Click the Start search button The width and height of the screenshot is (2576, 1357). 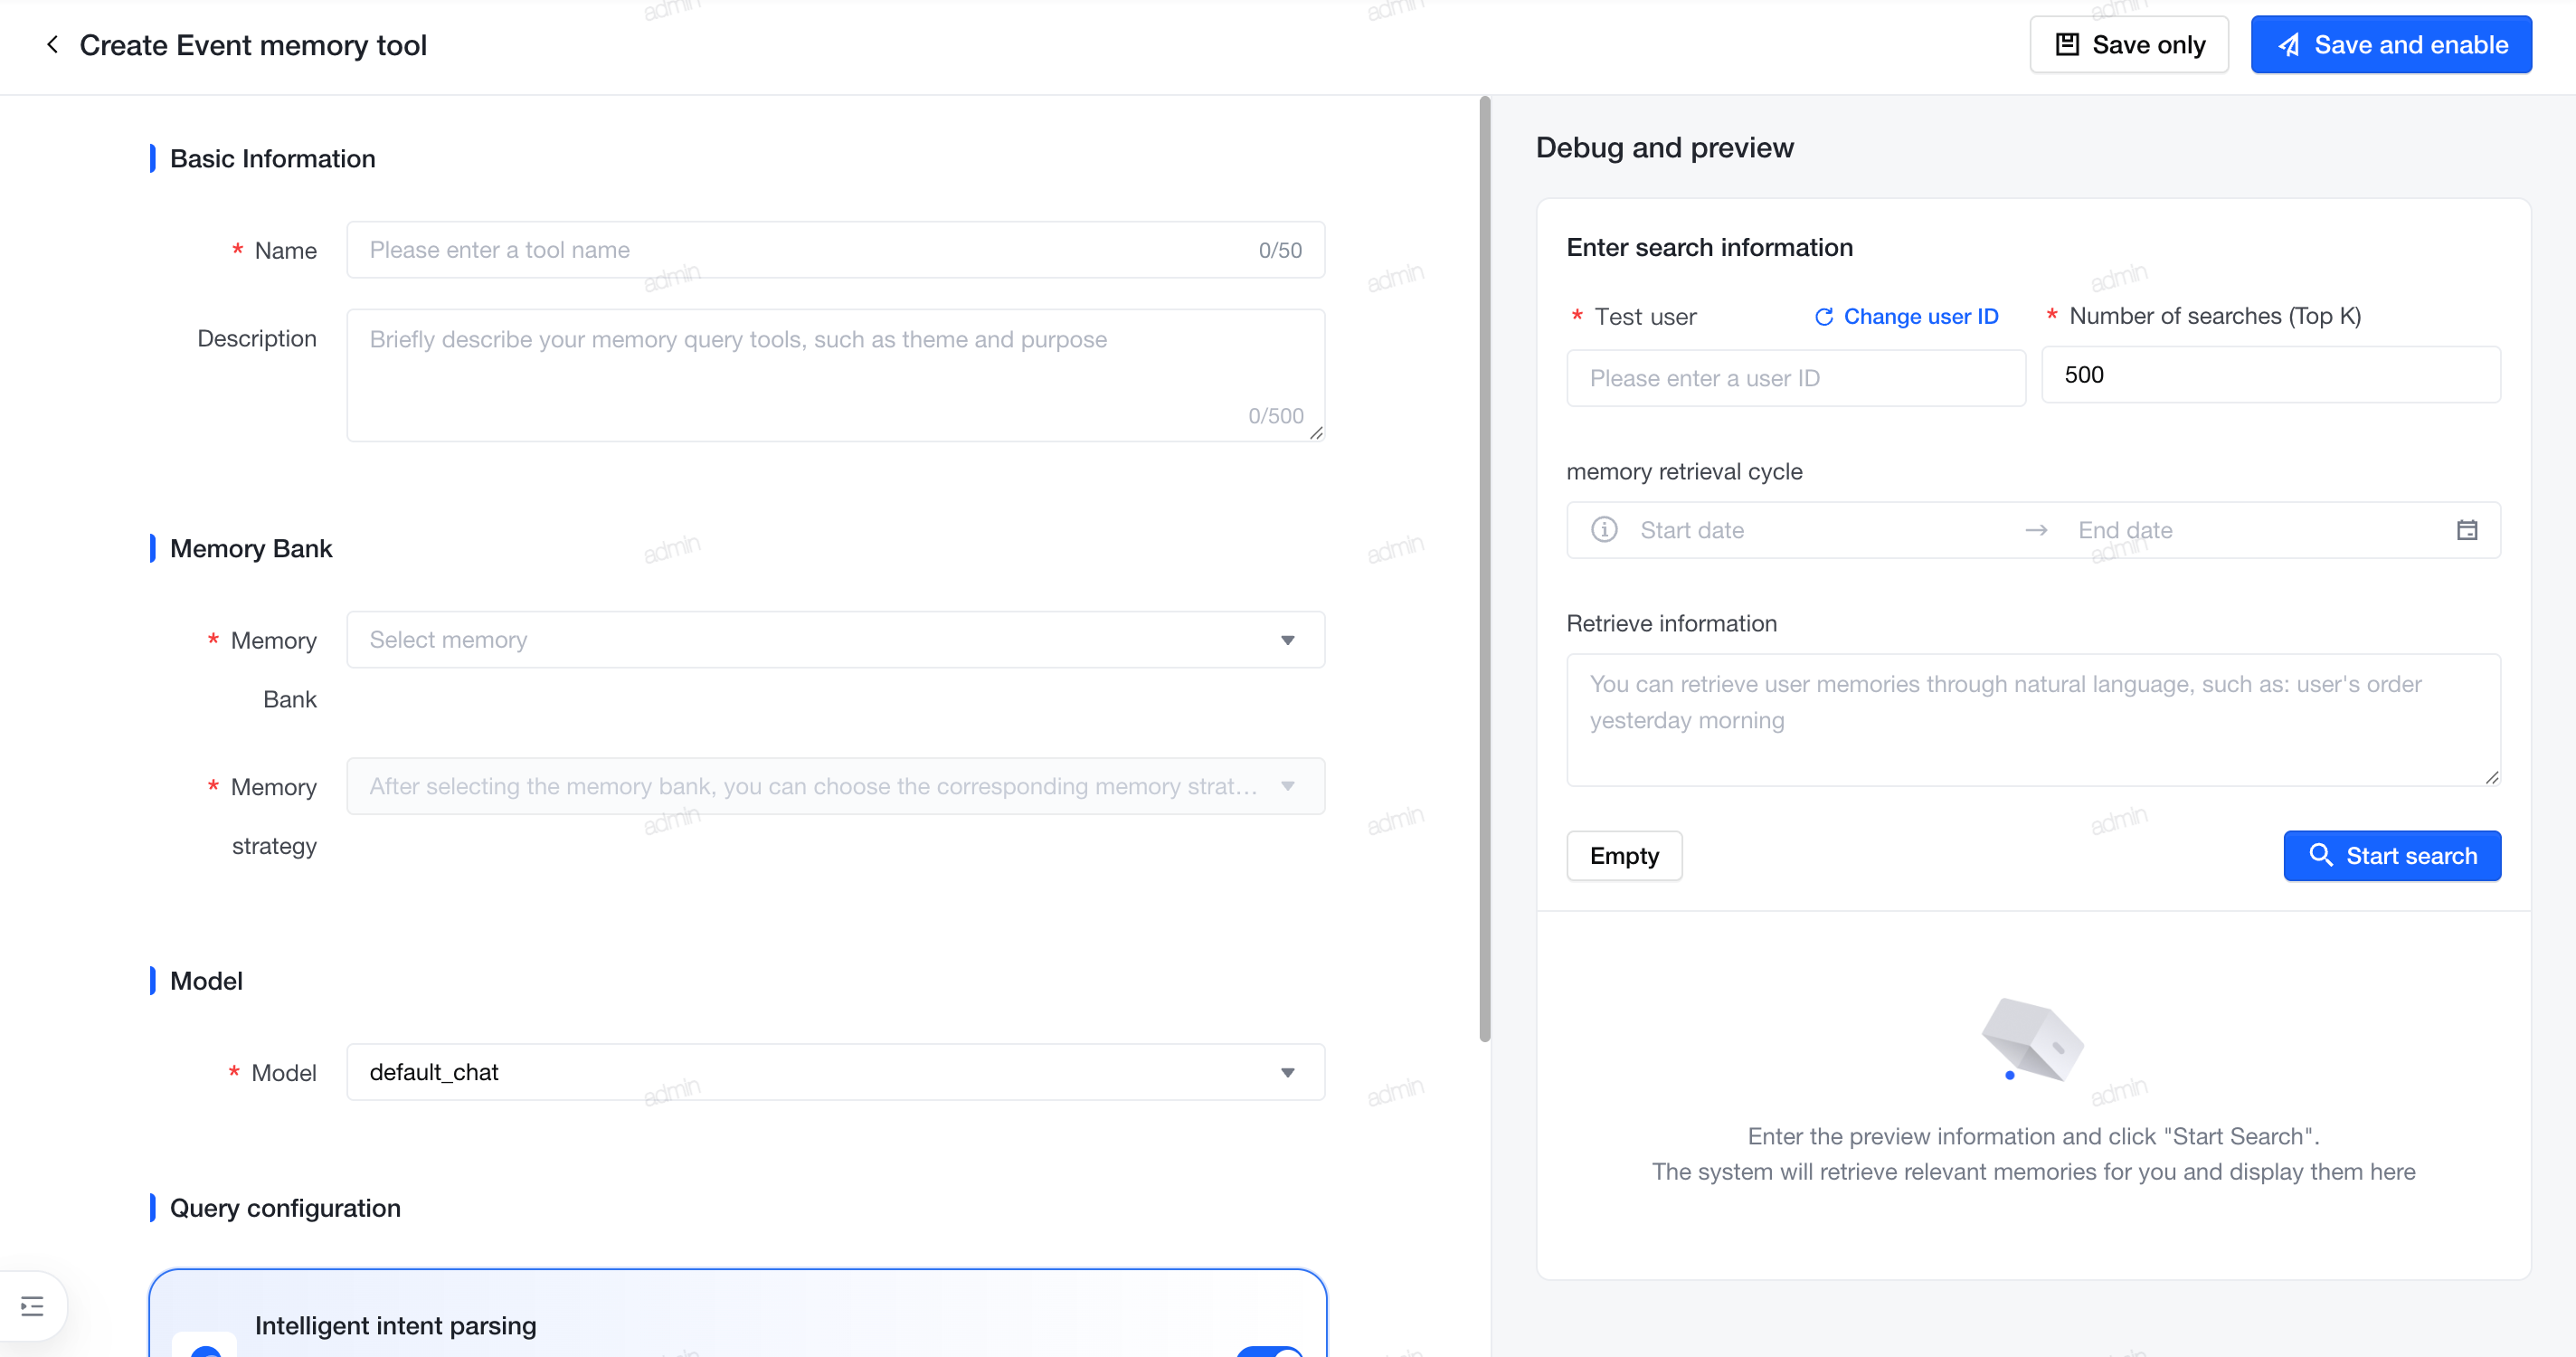click(x=2391, y=856)
